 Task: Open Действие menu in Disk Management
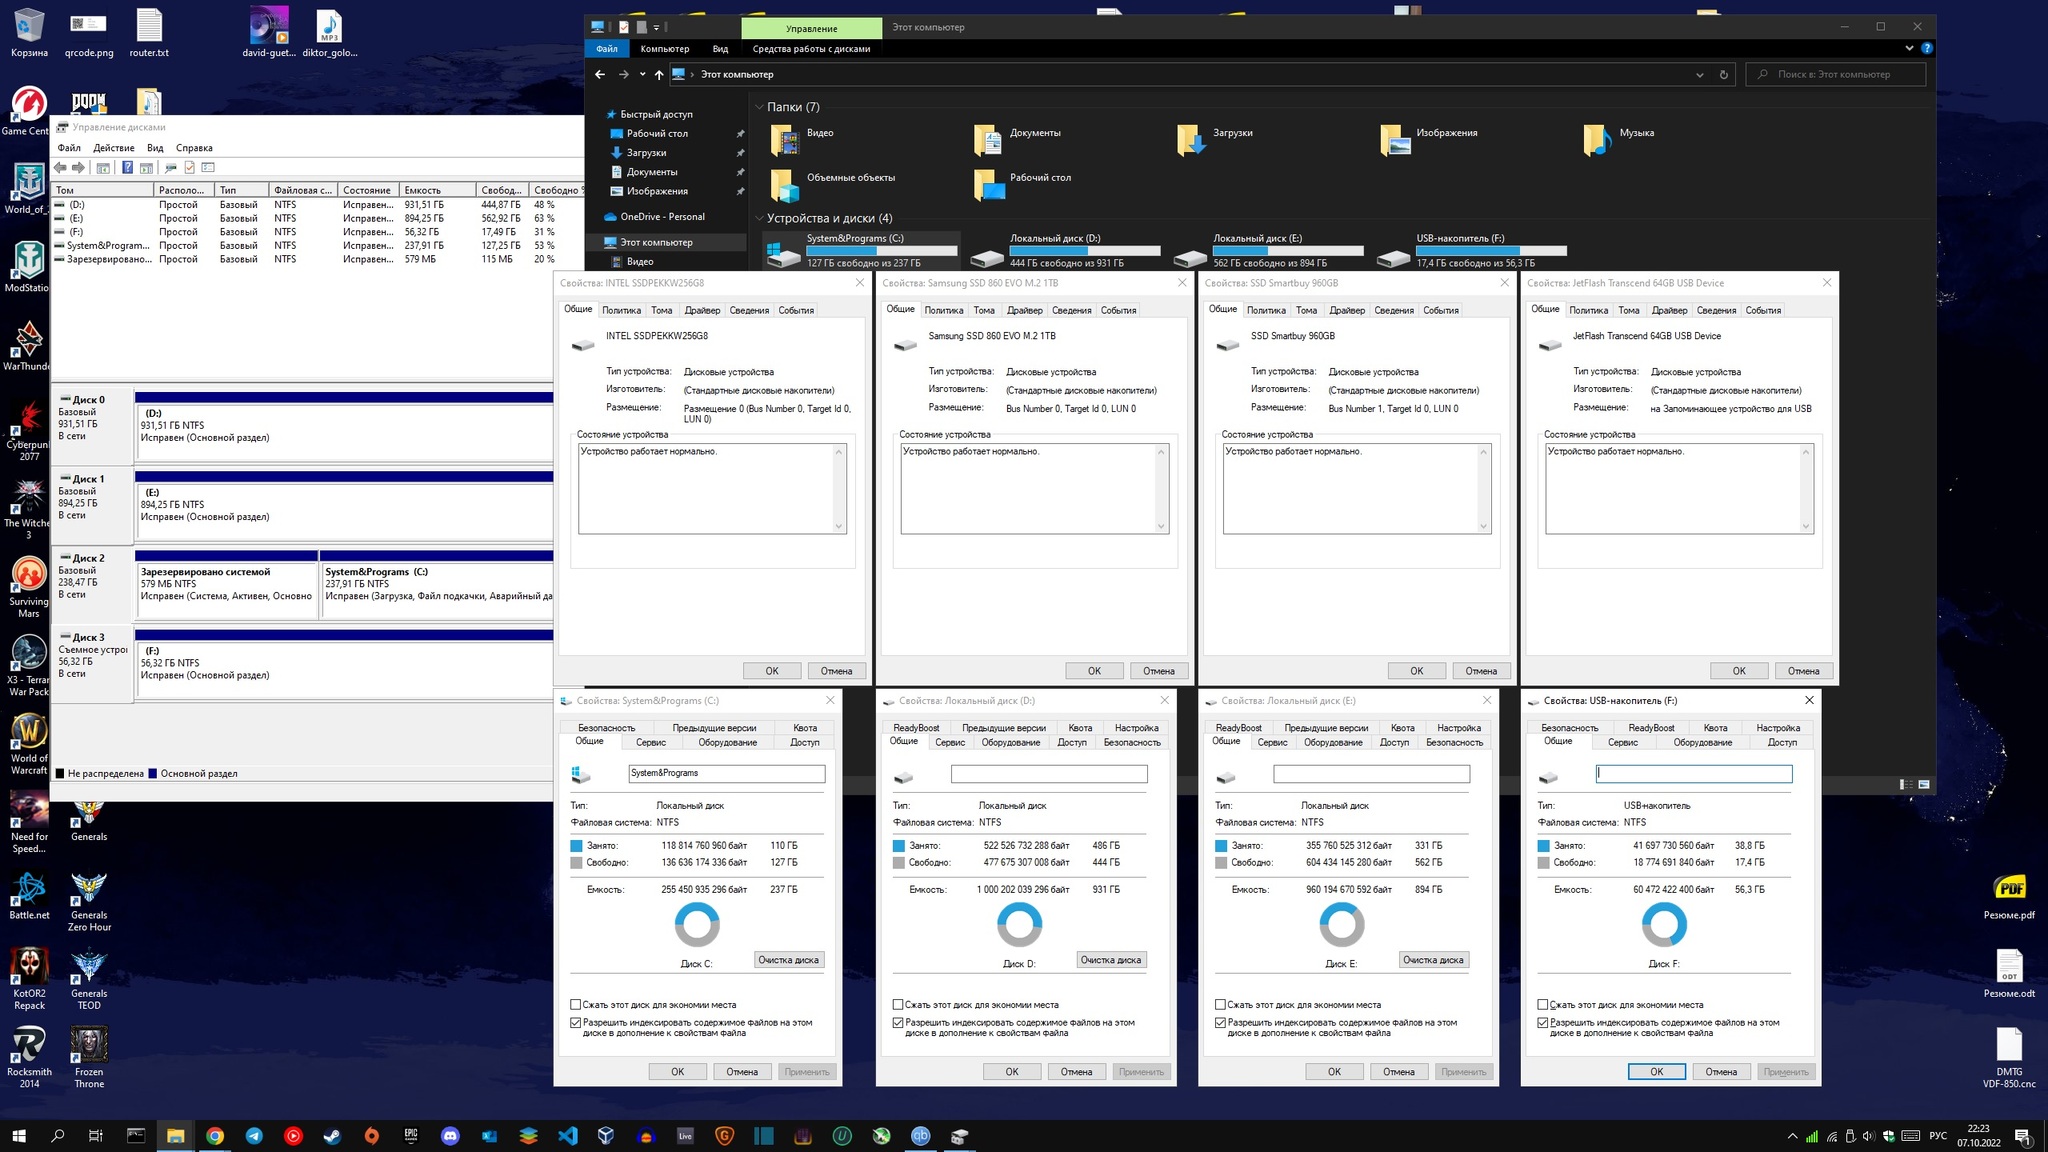pyautogui.click(x=113, y=148)
